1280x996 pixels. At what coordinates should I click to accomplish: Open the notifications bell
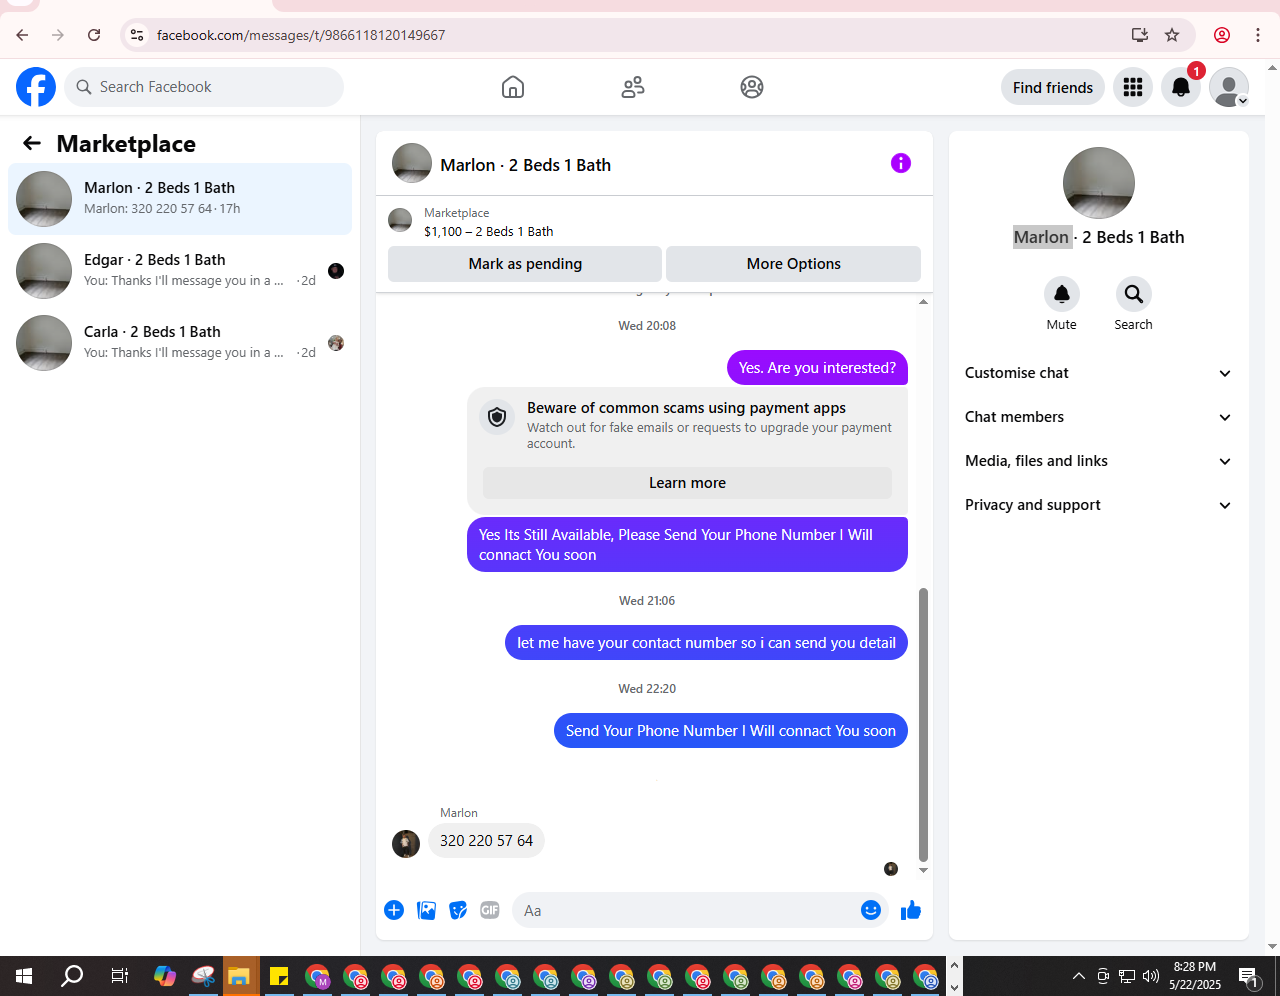point(1181,87)
